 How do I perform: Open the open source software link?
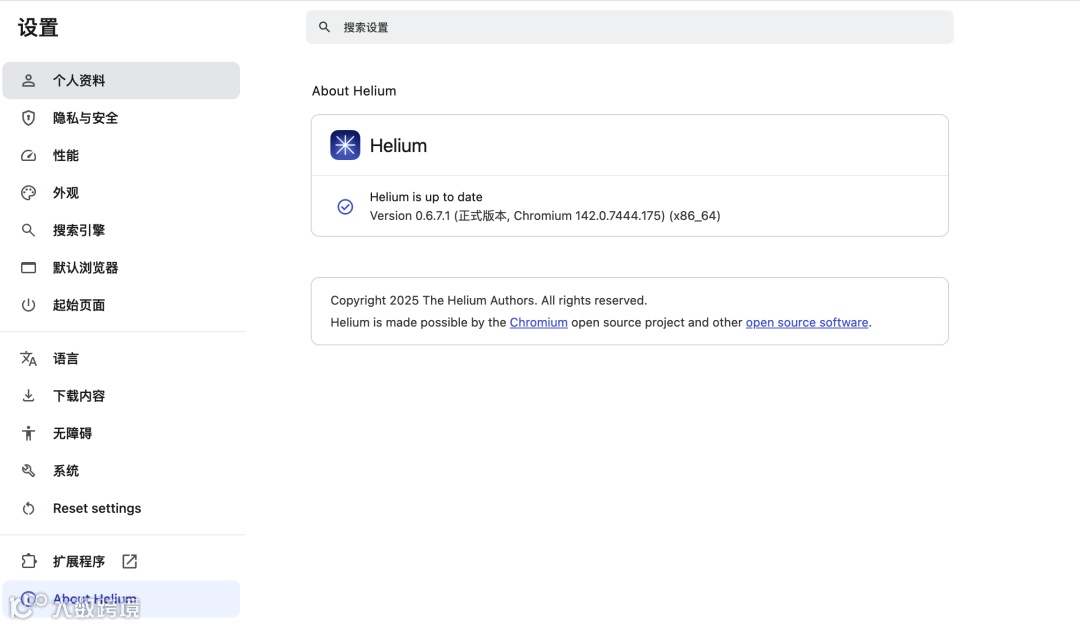pos(807,322)
